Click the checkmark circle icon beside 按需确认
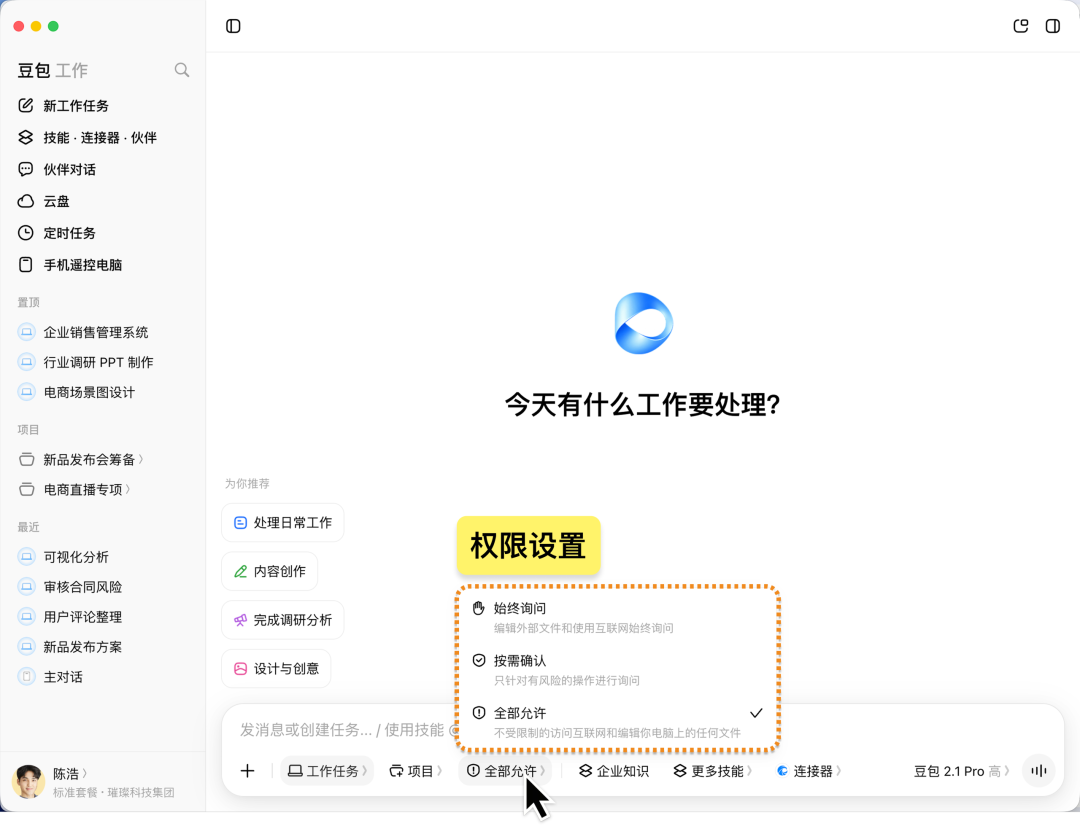 click(479, 660)
